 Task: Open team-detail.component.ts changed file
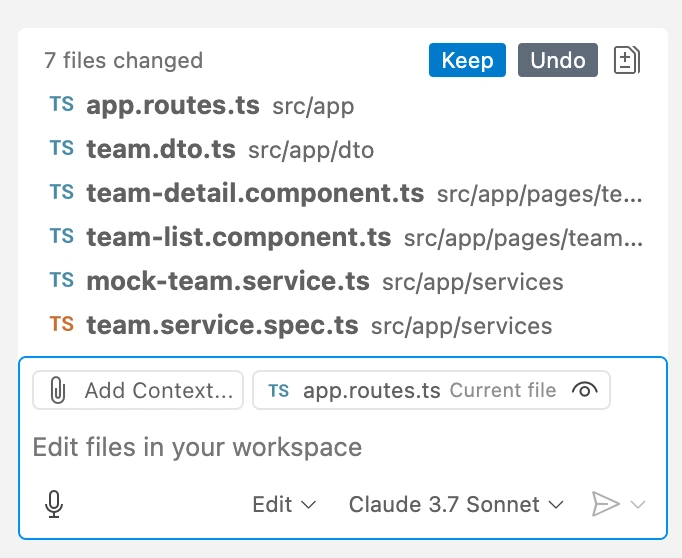click(343, 194)
